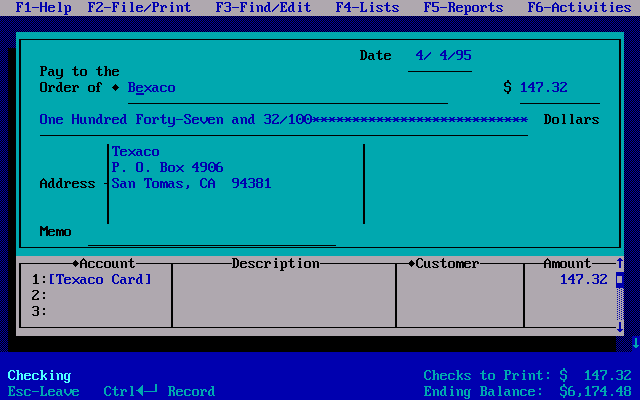
Task: Select the written amount line One Hundred Forty-Seven
Action: 283,120
